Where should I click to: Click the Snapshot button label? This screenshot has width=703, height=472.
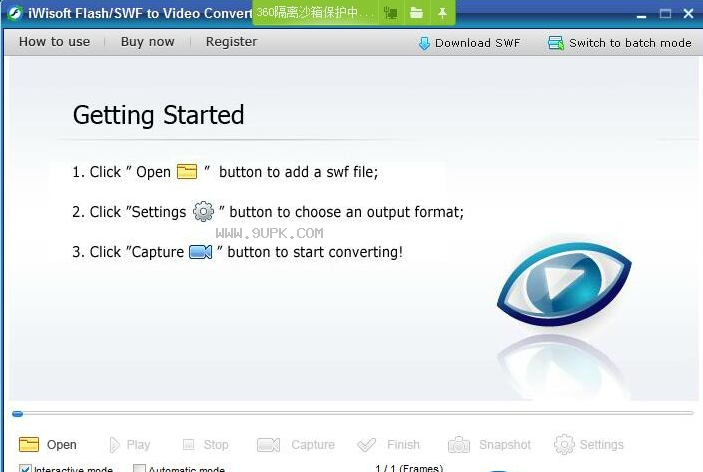[x=505, y=445]
